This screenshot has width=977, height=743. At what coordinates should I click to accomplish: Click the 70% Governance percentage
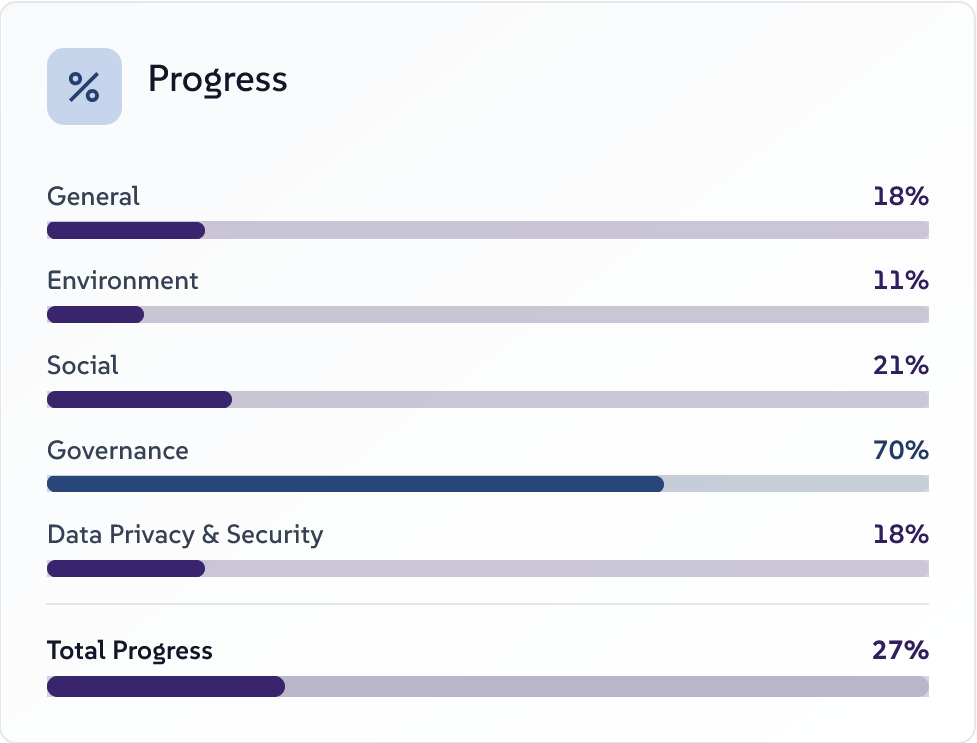tap(901, 451)
